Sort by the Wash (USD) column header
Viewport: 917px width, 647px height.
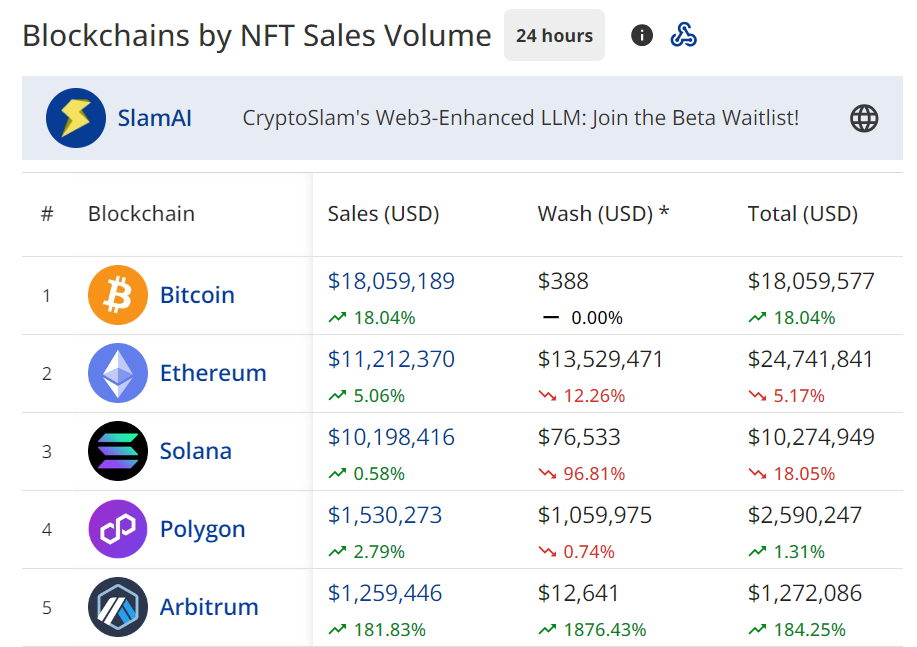[x=603, y=214]
